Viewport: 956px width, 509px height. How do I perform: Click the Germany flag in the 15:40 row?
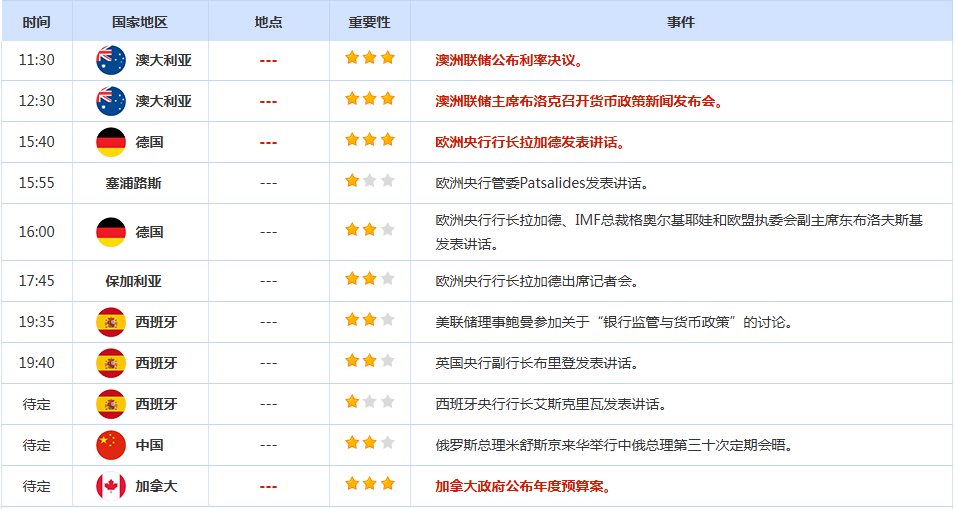point(111,142)
